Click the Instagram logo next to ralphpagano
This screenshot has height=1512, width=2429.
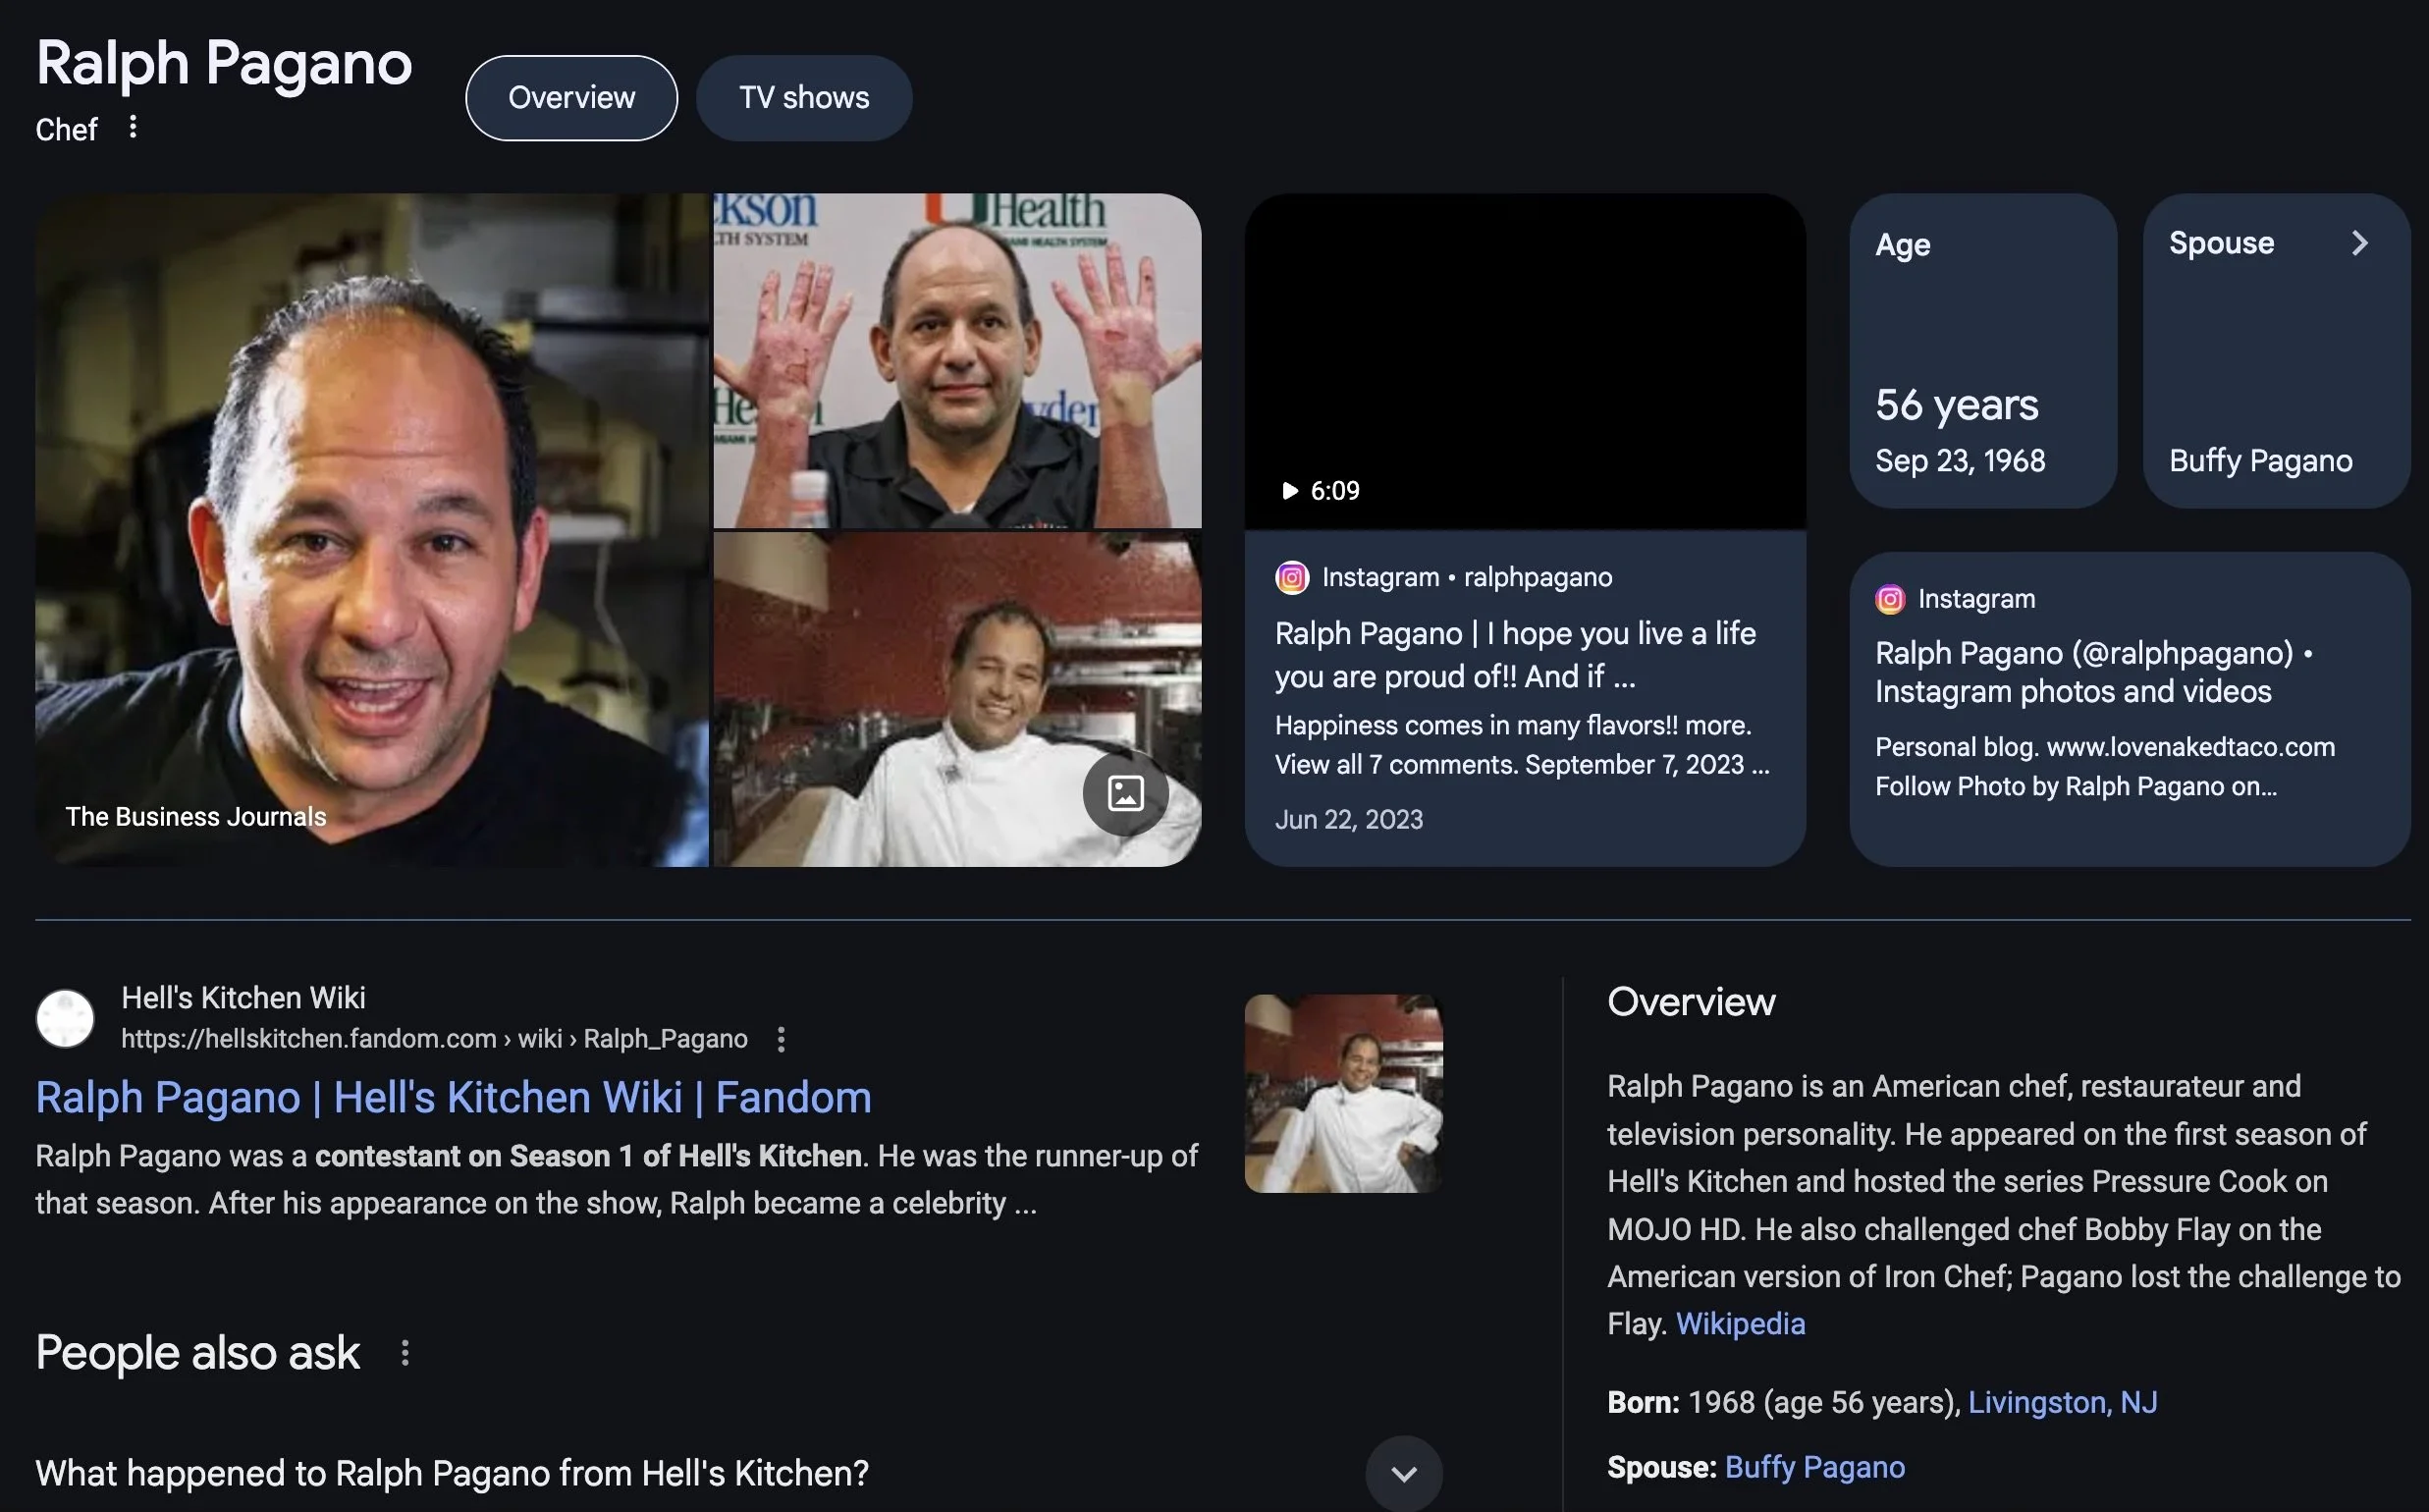[x=1291, y=577]
